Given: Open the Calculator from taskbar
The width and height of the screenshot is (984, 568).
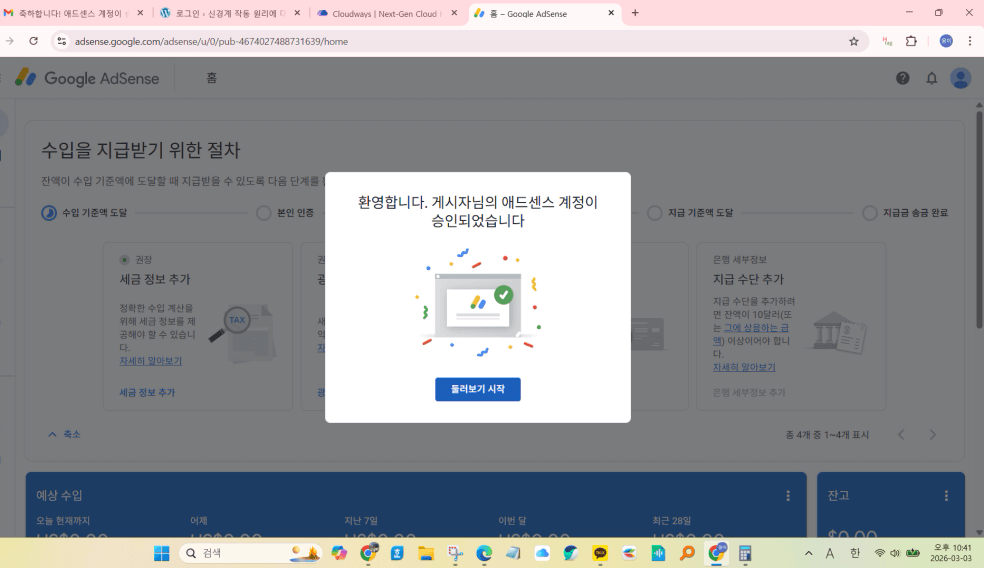Looking at the screenshot, I should [x=745, y=553].
